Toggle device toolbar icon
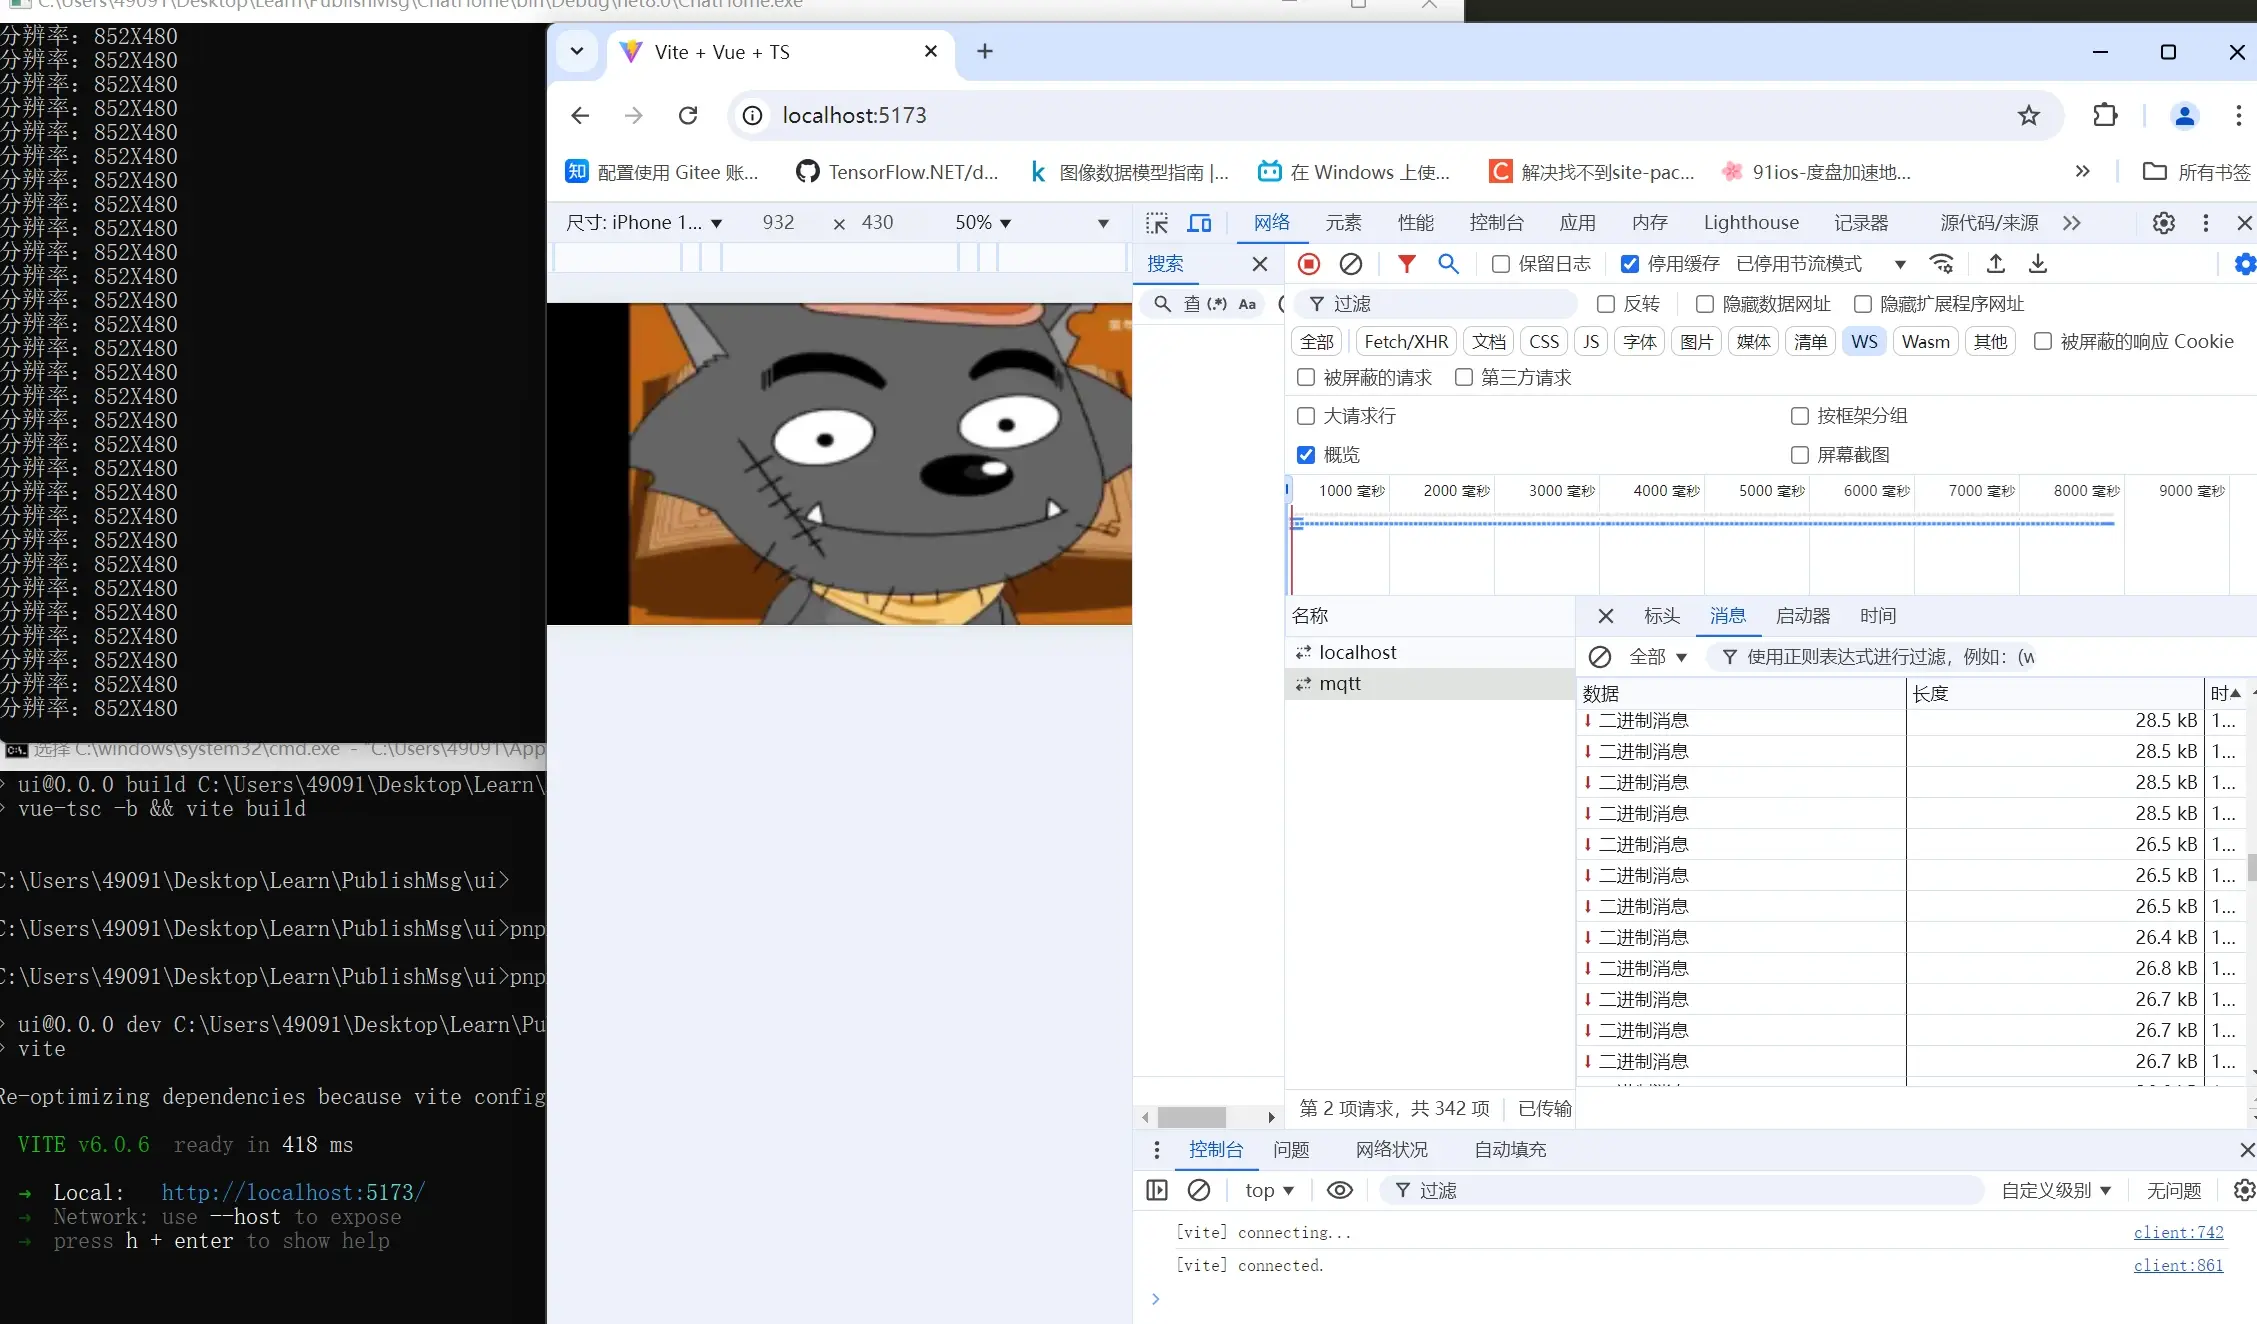 click(1199, 223)
